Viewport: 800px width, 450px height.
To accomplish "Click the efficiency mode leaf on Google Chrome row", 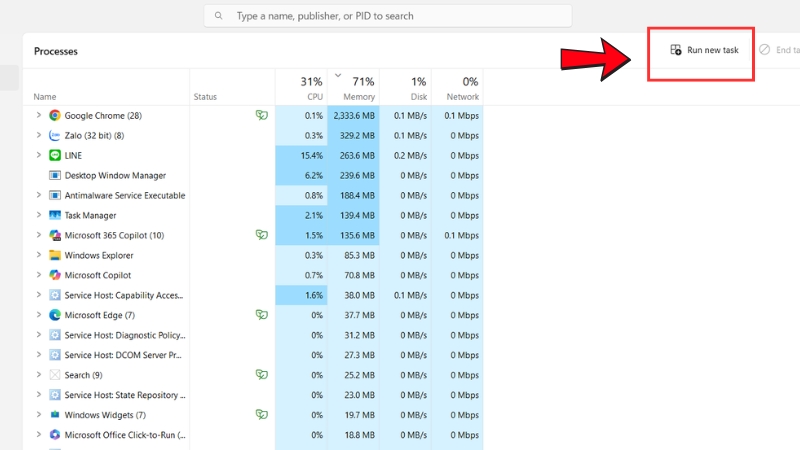I will point(262,115).
